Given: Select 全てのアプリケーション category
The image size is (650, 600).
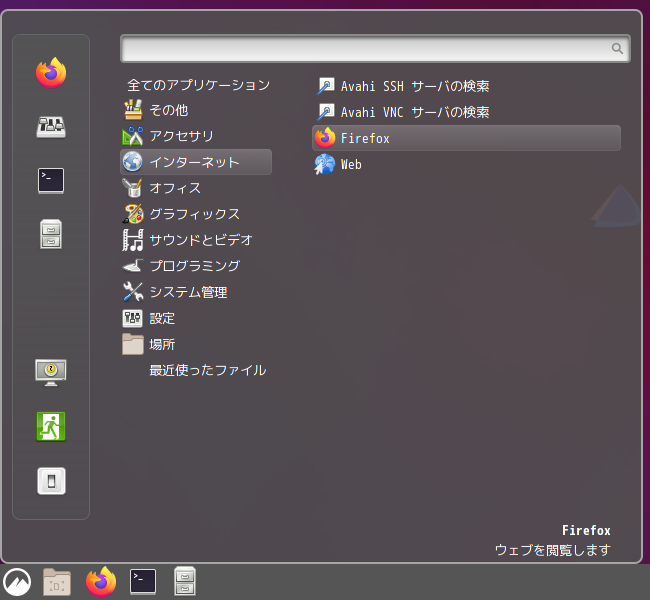Looking at the screenshot, I should [199, 85].
